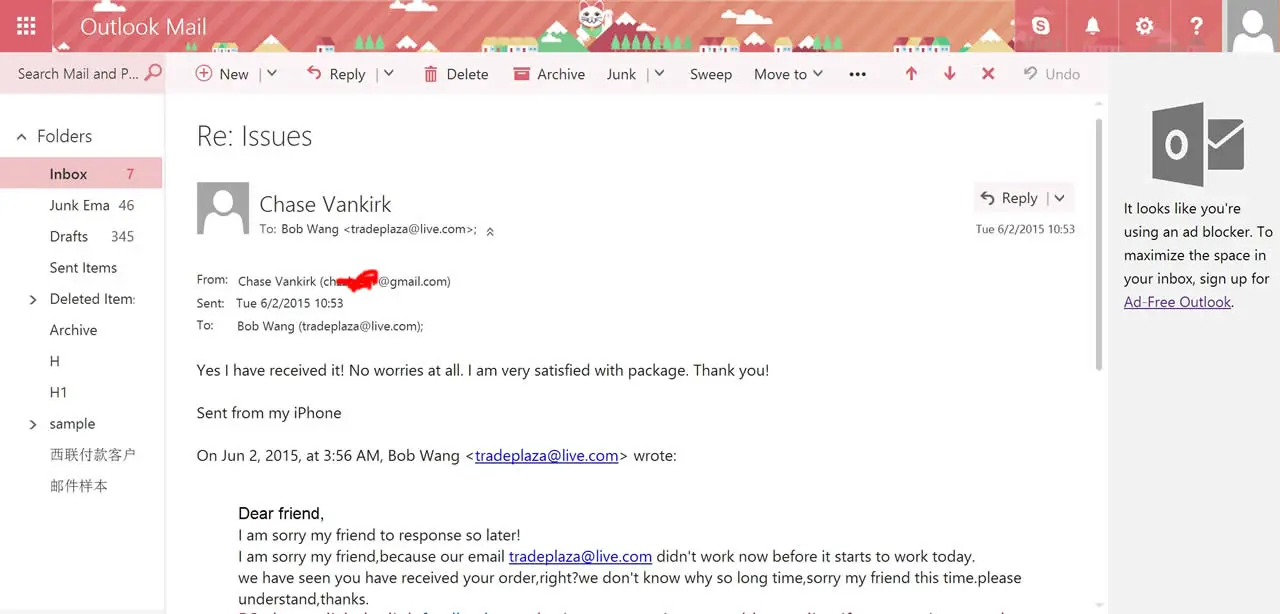Collapse the Folders section
The image size is (1280, 614).
21,137
